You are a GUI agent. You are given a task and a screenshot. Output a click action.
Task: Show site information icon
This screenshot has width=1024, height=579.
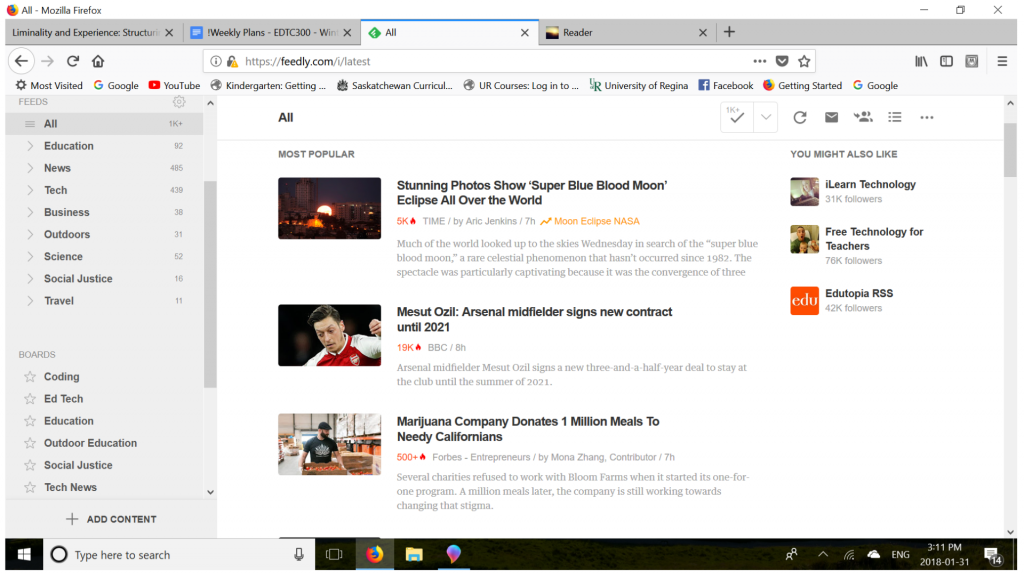216,61
